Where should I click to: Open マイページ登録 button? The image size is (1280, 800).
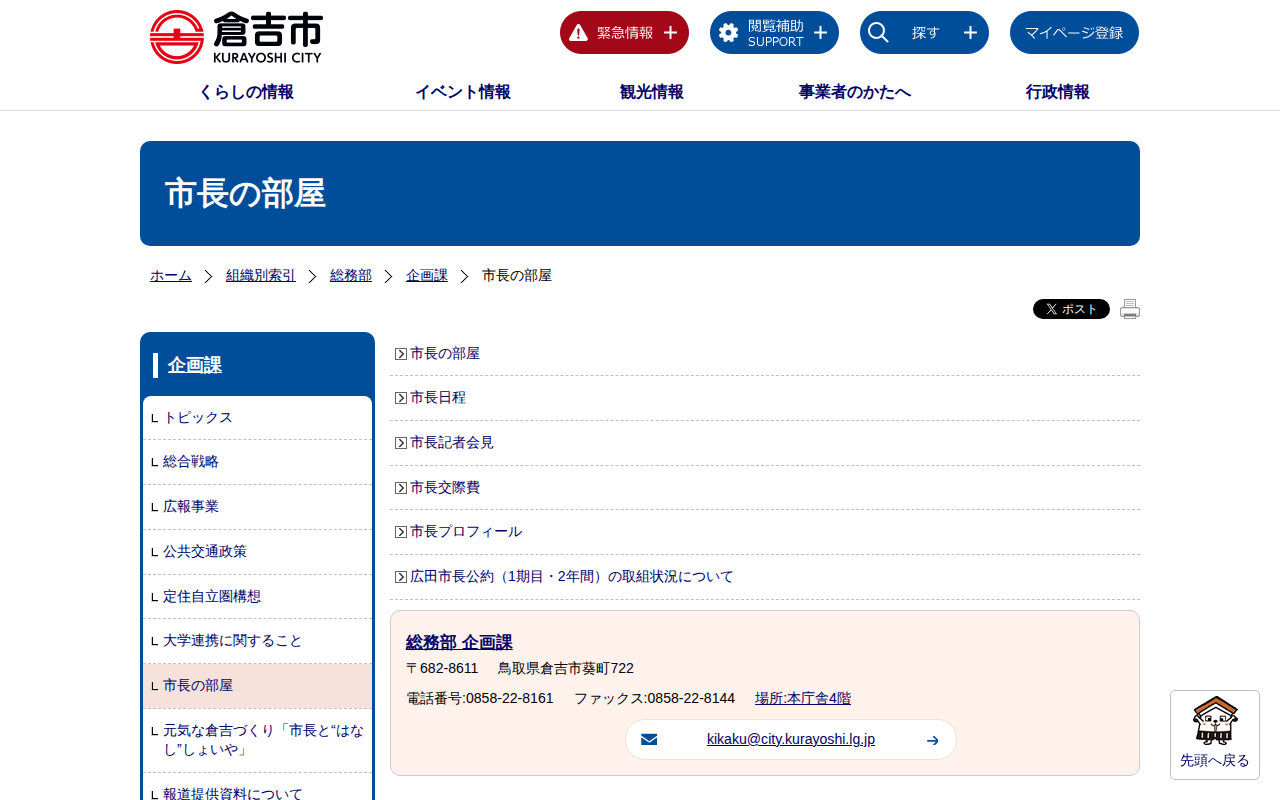(1074, 33)
